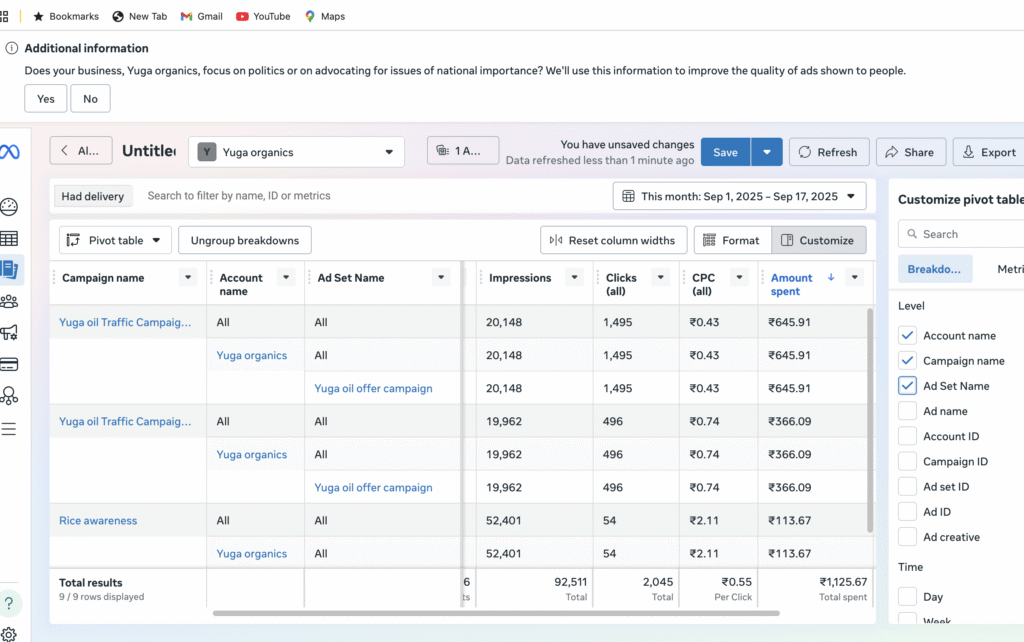Select the Format view tab
1024x642 pixels.
point(732,240)
